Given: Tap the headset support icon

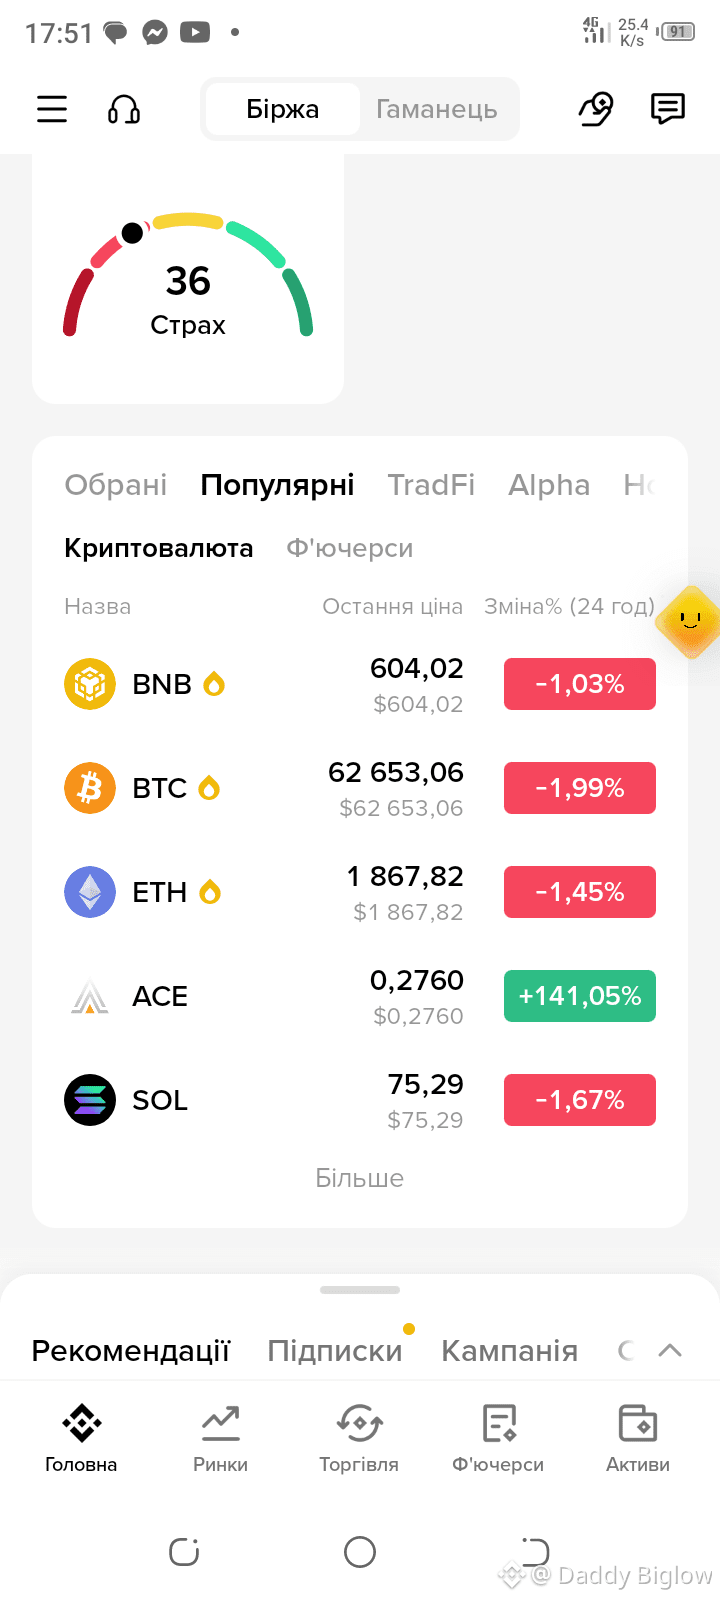Looking at the screenshot, I should click(124, 109).
